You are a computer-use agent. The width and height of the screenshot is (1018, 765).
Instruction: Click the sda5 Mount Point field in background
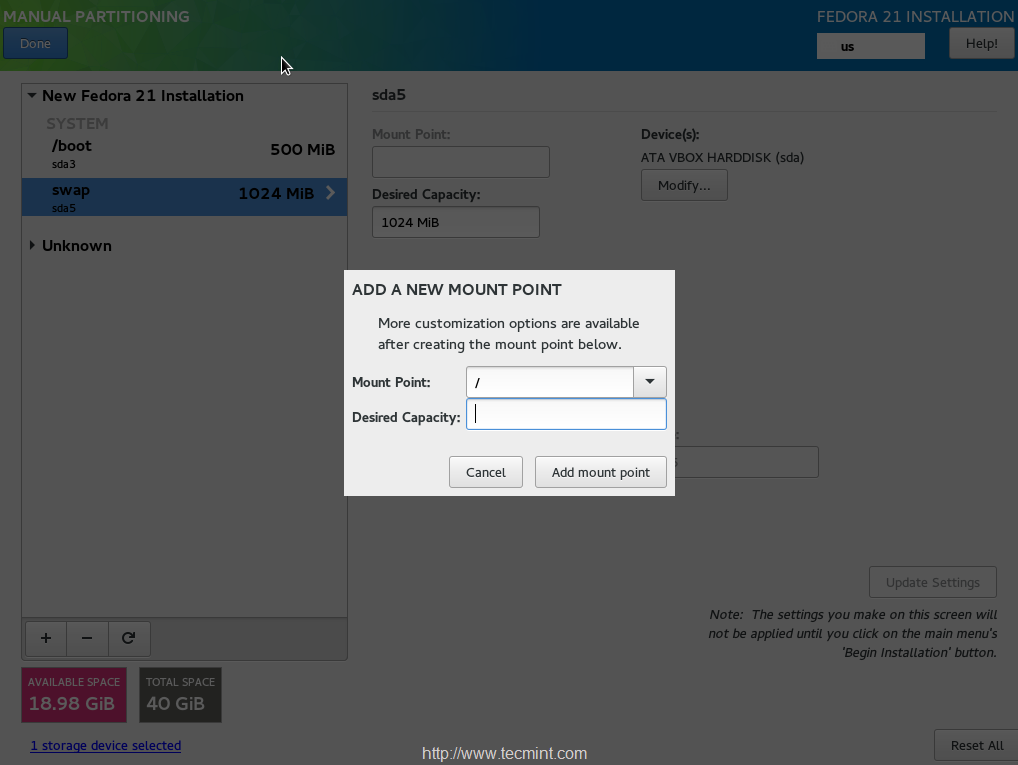coord(461,162)
